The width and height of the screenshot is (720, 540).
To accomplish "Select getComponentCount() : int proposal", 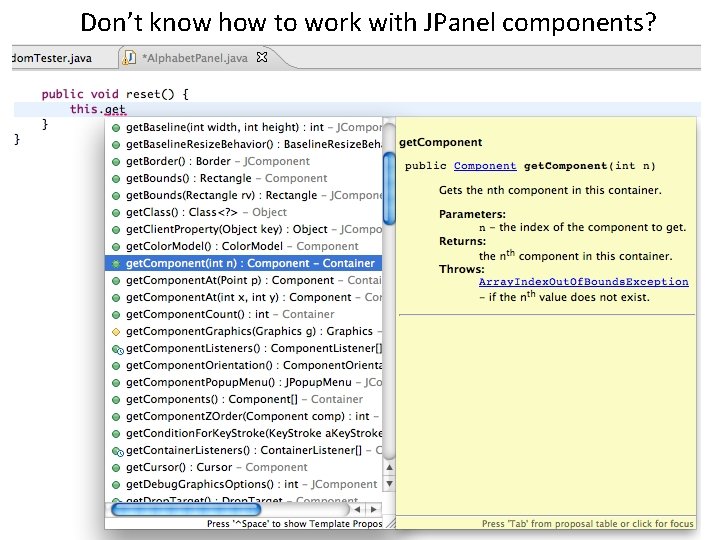I will (x=243, y=314).
